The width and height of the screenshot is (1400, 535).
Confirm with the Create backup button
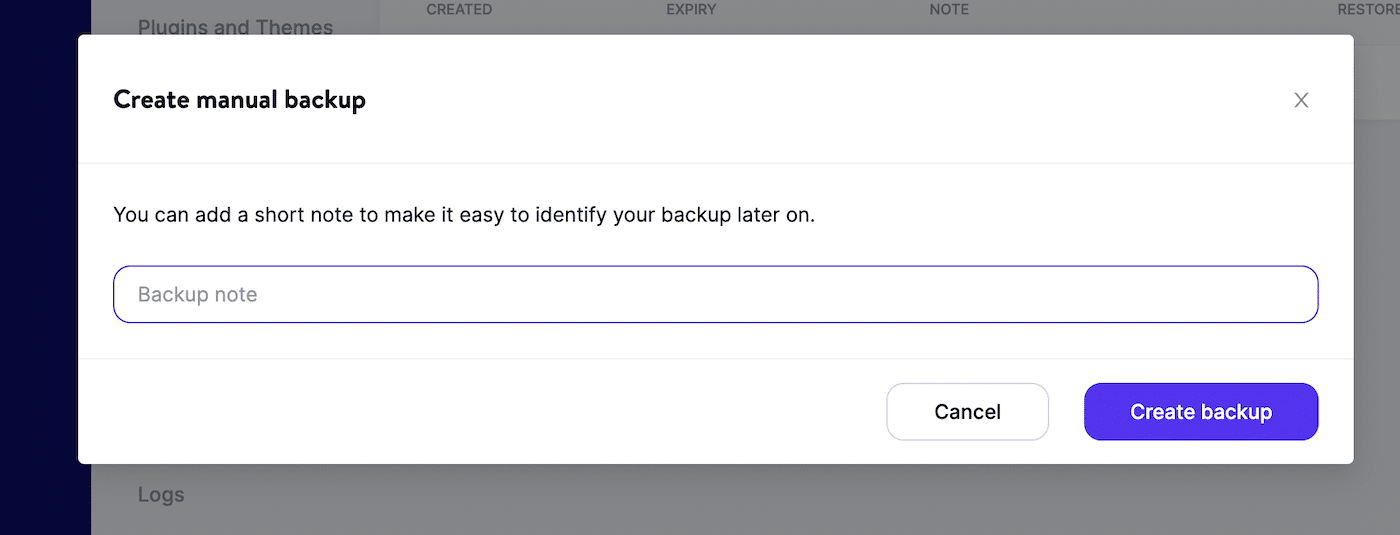pyautogui.click(x=1200, y=412)
